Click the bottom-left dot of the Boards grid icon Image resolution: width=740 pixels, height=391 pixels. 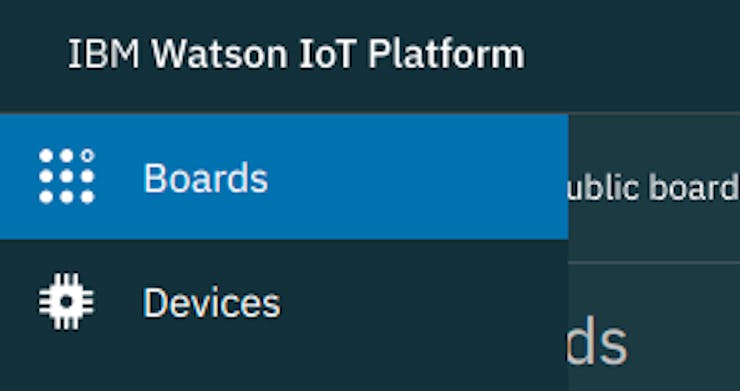46,197
